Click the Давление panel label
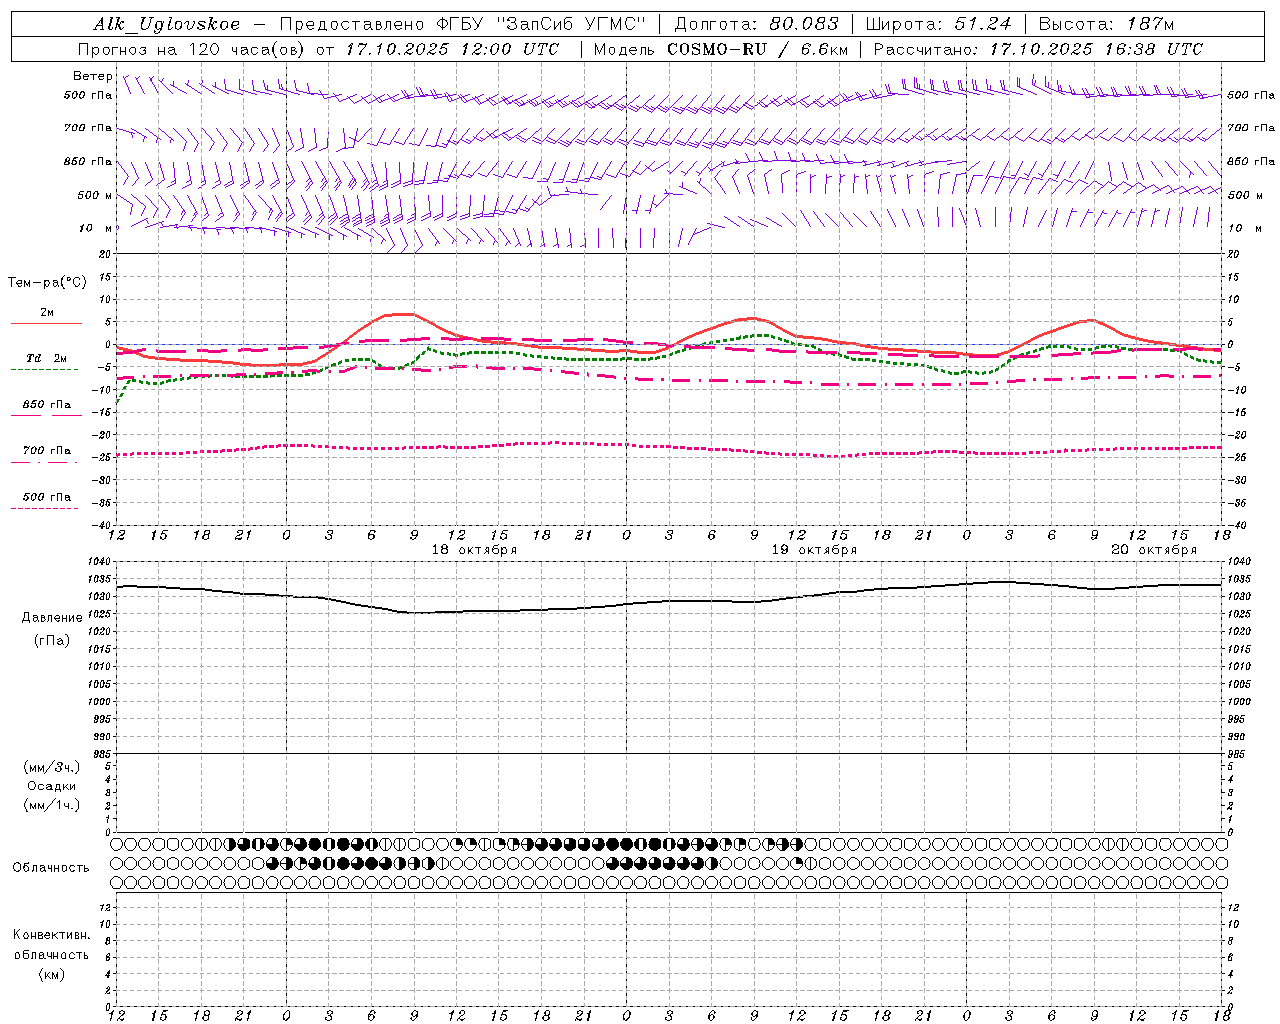This screenshot has height=1024, width=1280. click(52, 618)
